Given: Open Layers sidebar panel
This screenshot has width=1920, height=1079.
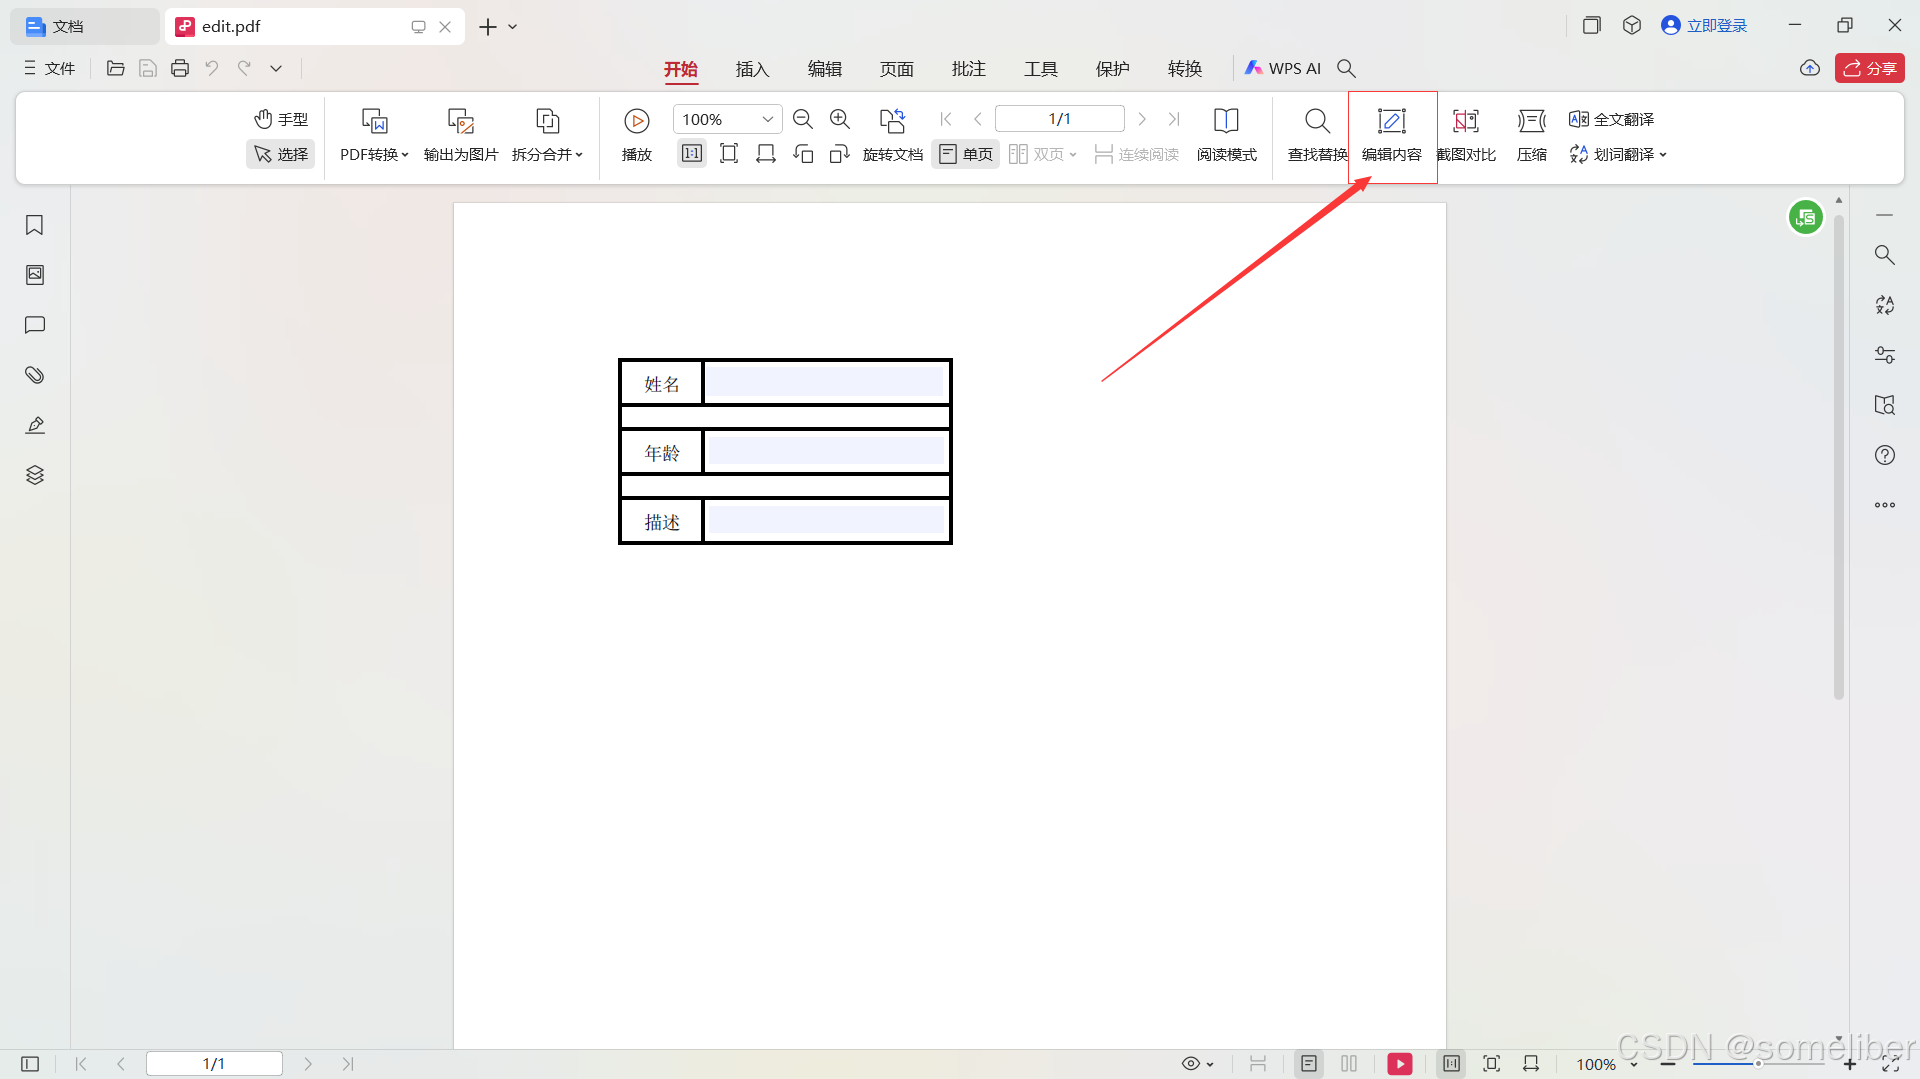Looking at the screenshot, I should point(35,475).
